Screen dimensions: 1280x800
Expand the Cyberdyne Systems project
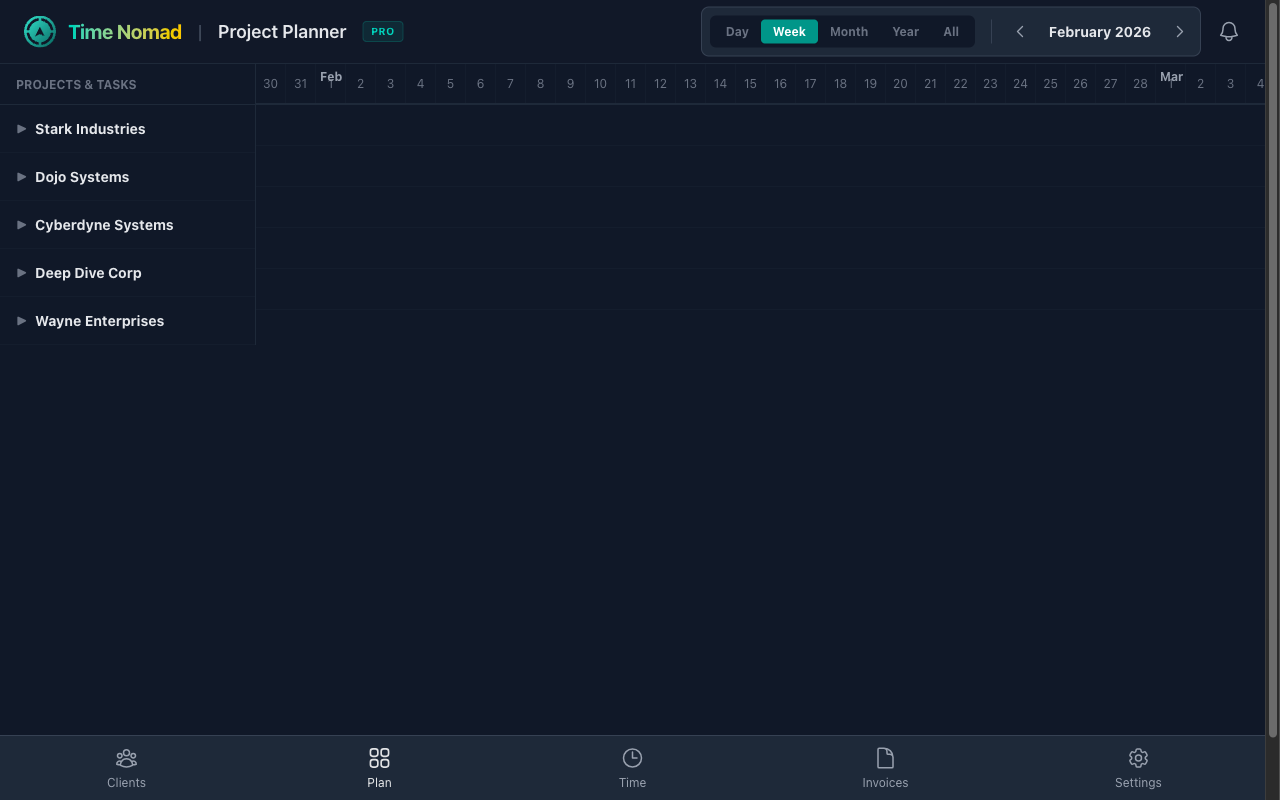pyautogui.click(x=22, y=225)
